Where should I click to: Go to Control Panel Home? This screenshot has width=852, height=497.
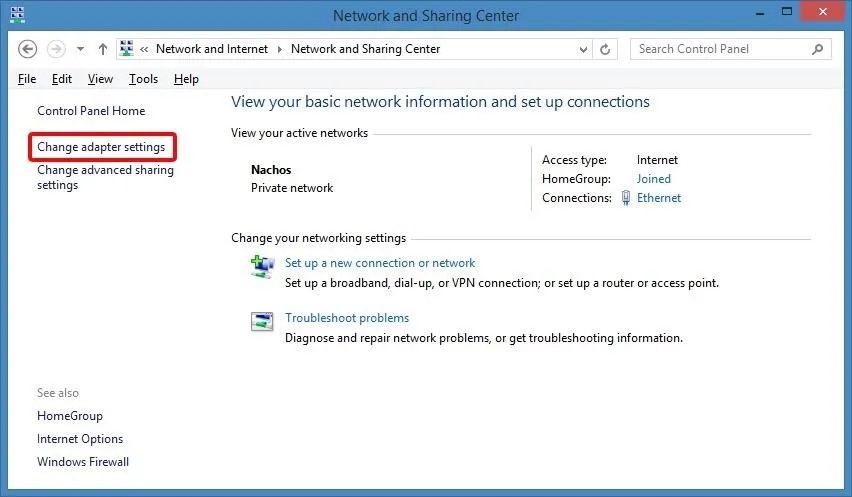click(91, 111)
